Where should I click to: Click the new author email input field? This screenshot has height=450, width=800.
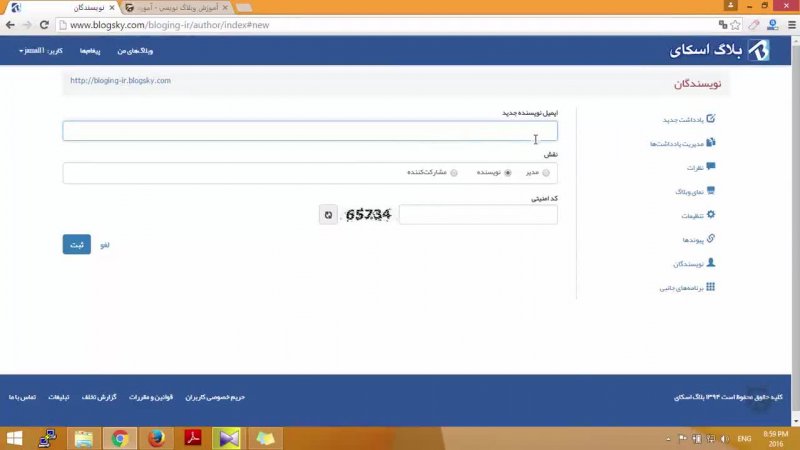click(310, 131)
